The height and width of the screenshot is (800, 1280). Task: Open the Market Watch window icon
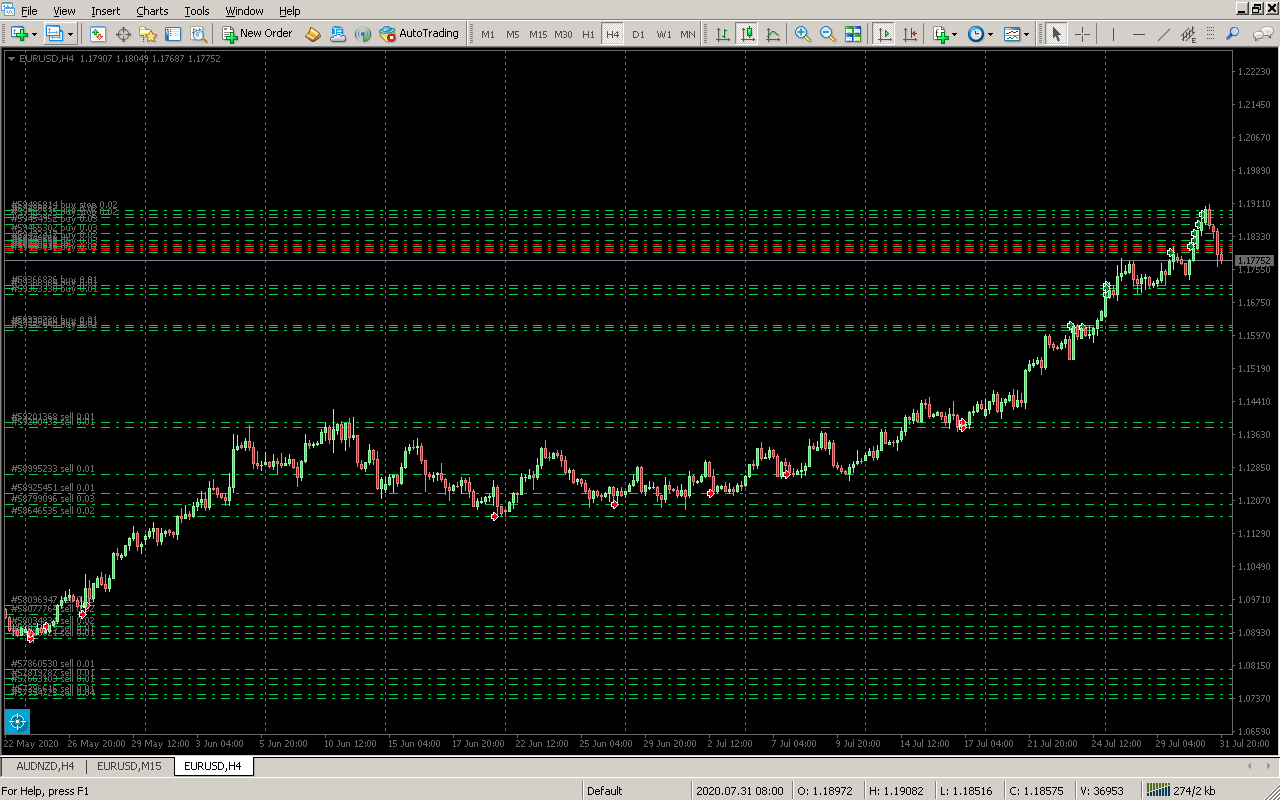point(98,34)
